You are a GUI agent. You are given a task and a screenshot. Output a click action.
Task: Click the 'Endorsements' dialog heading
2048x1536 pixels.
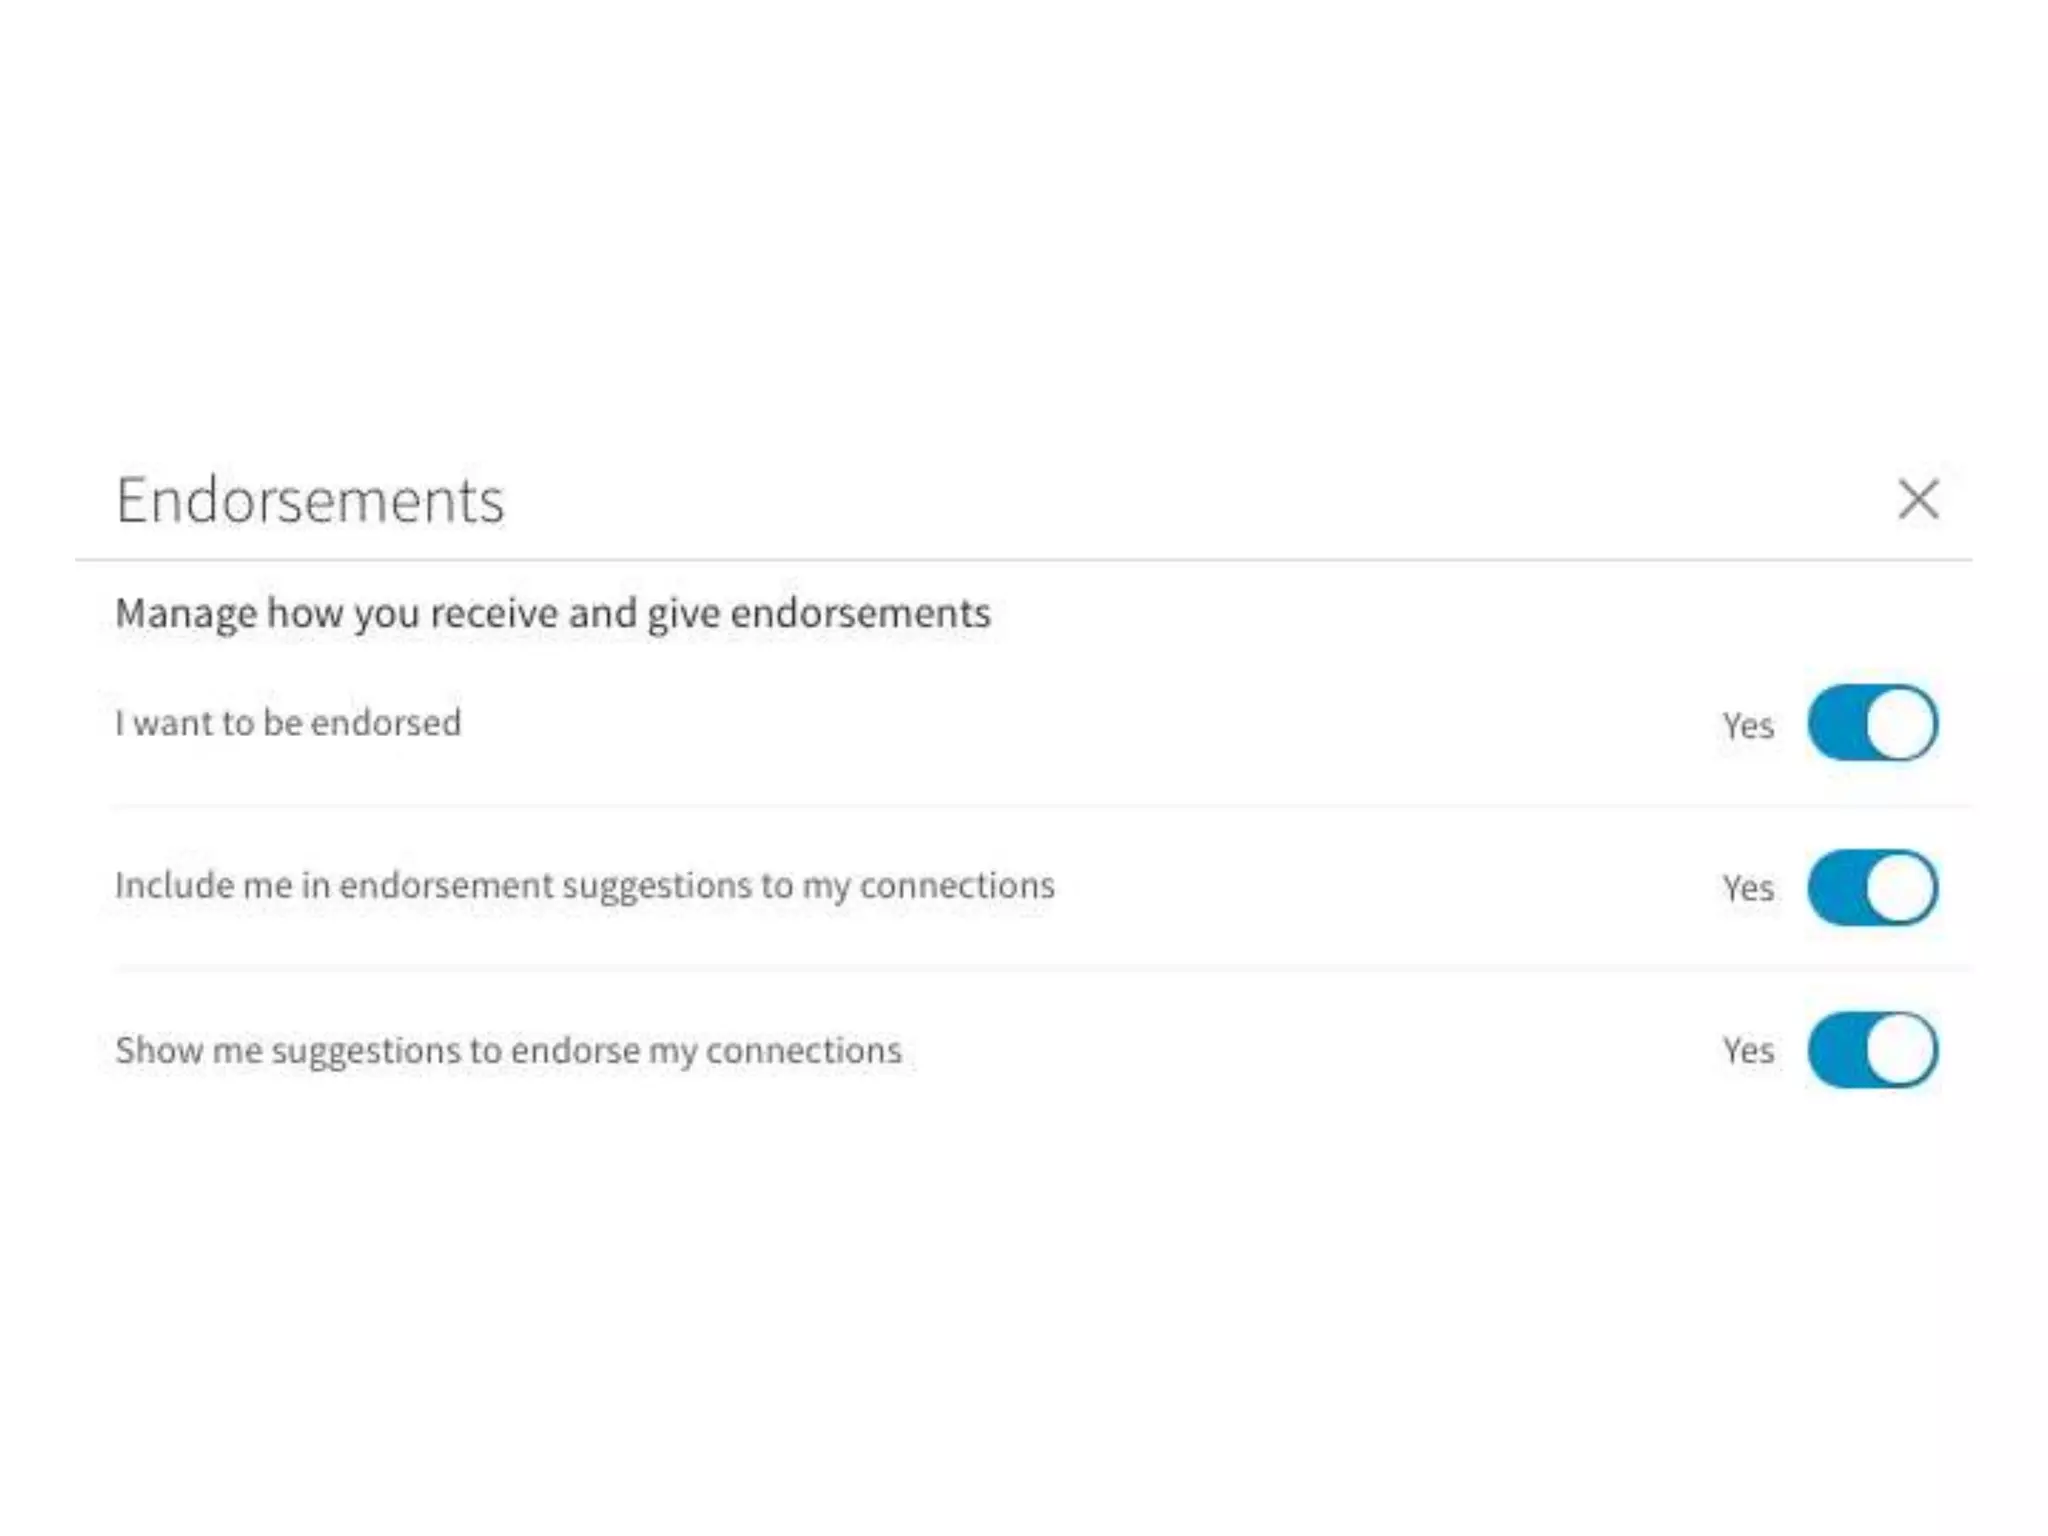coord(310,500)
